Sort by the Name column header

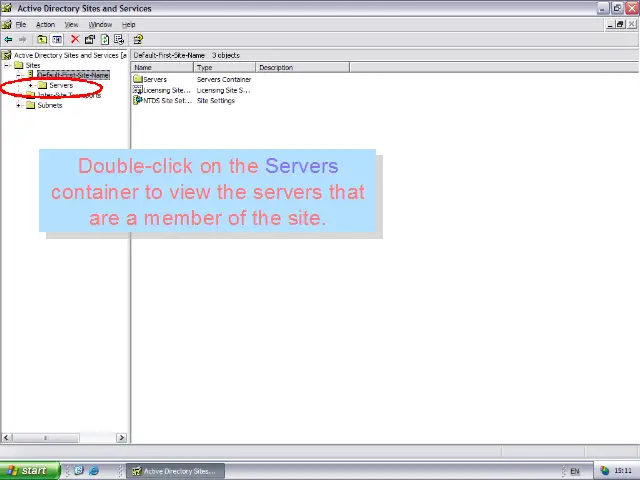162,67
